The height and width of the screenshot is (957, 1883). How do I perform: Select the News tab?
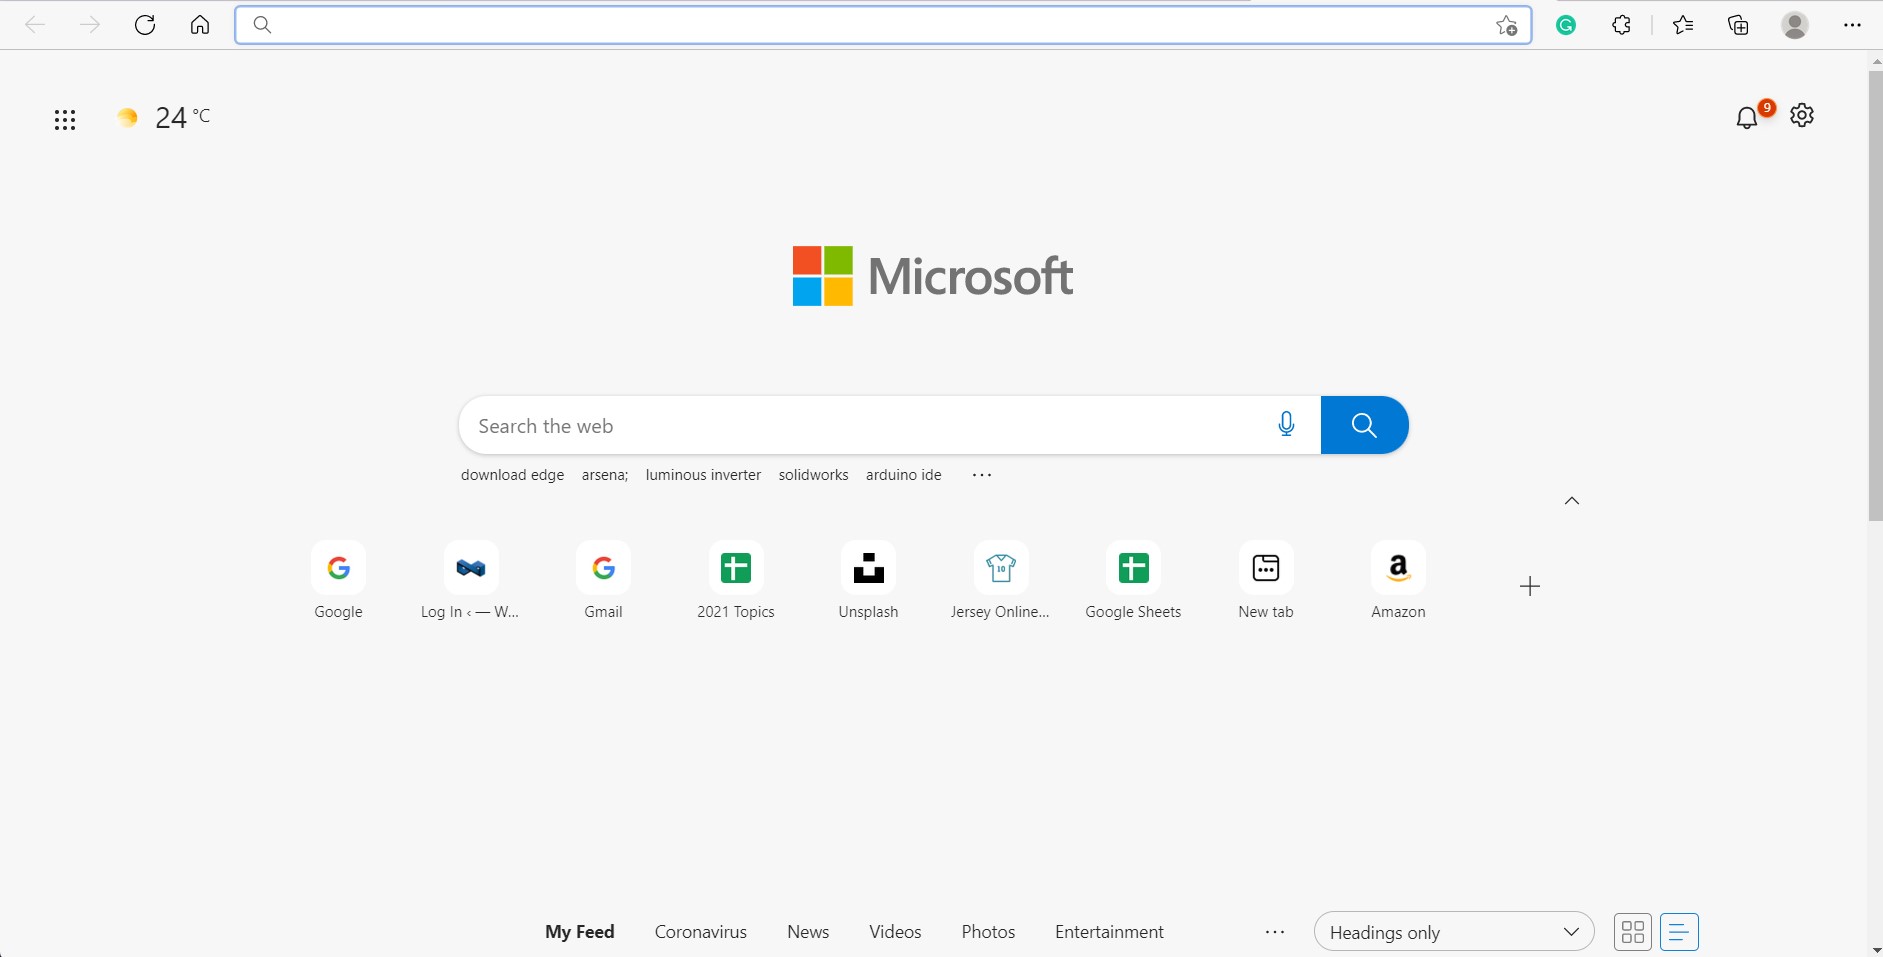point(808,932)
